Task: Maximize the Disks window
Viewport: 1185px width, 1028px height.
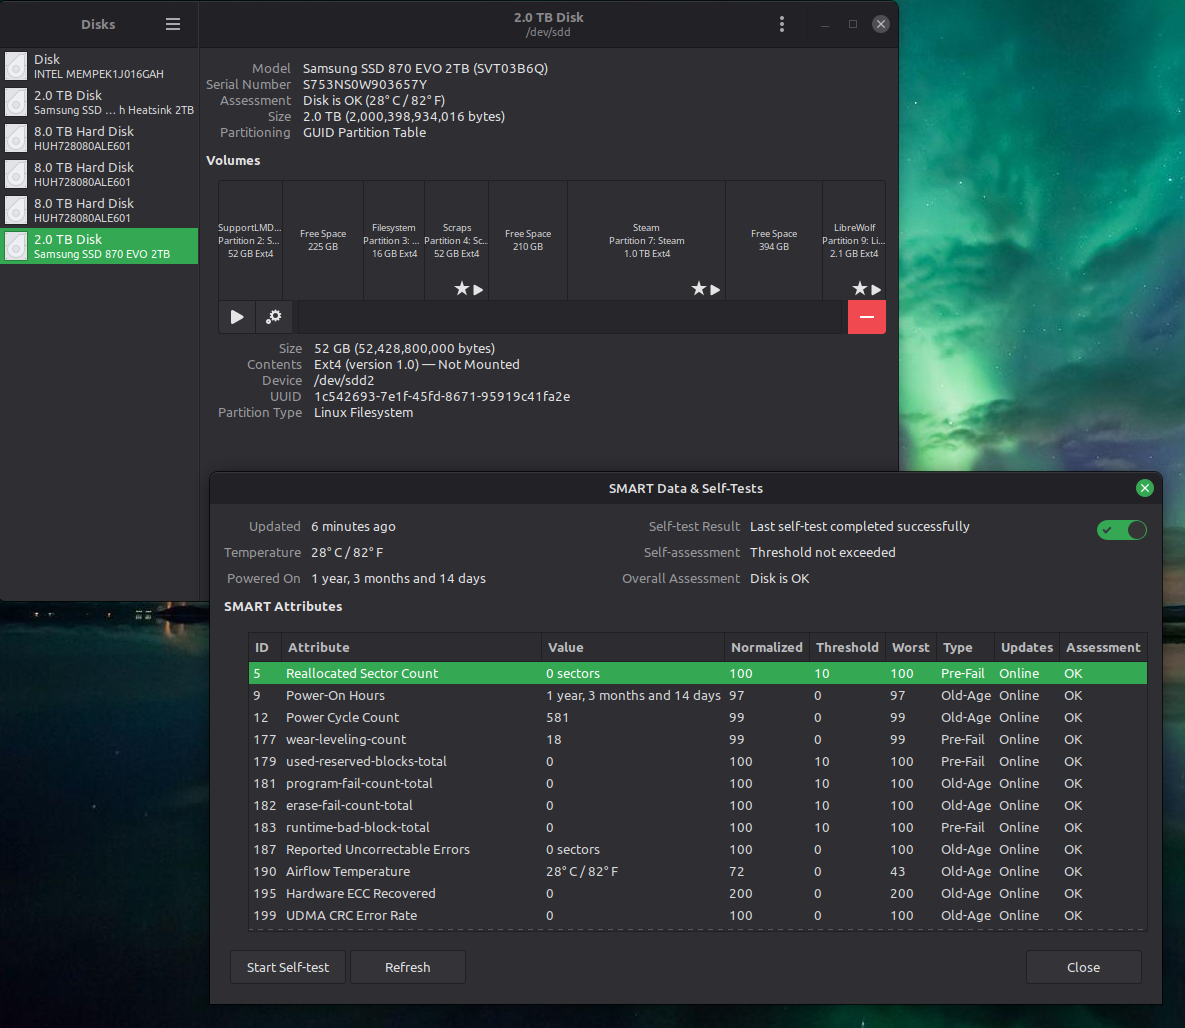Action: click(x=852, y=24)
